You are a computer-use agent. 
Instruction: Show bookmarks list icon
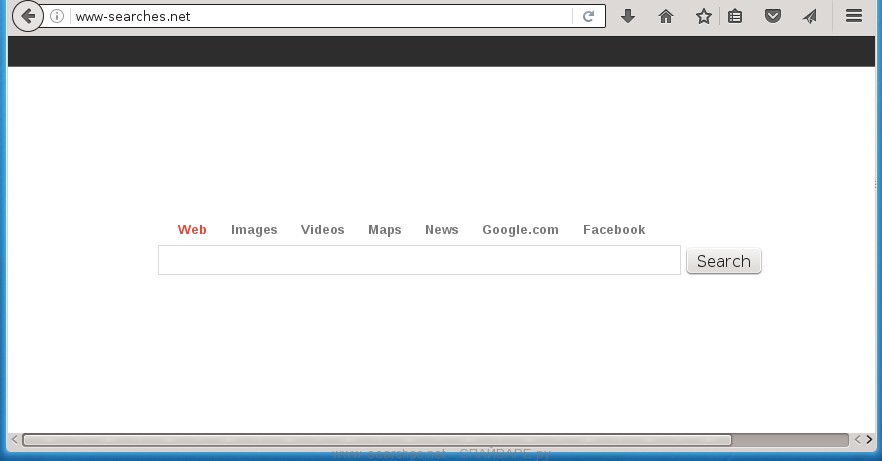click(x=735, y=16)
